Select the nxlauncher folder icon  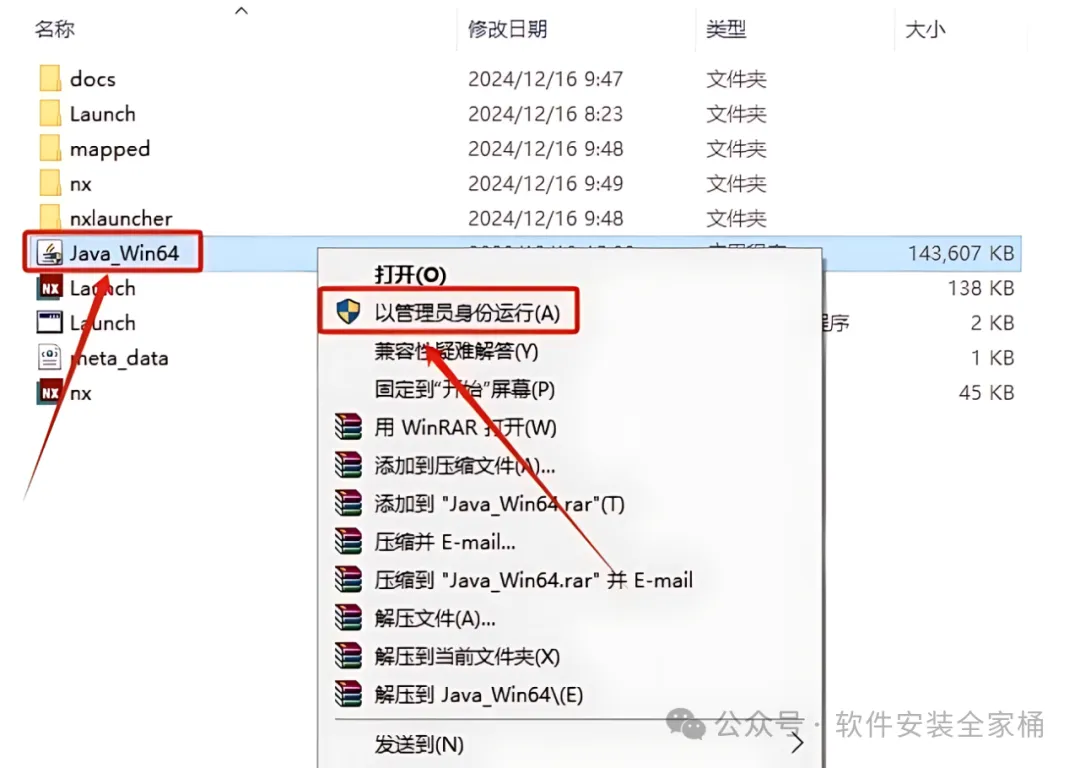[x=50, y=218]
